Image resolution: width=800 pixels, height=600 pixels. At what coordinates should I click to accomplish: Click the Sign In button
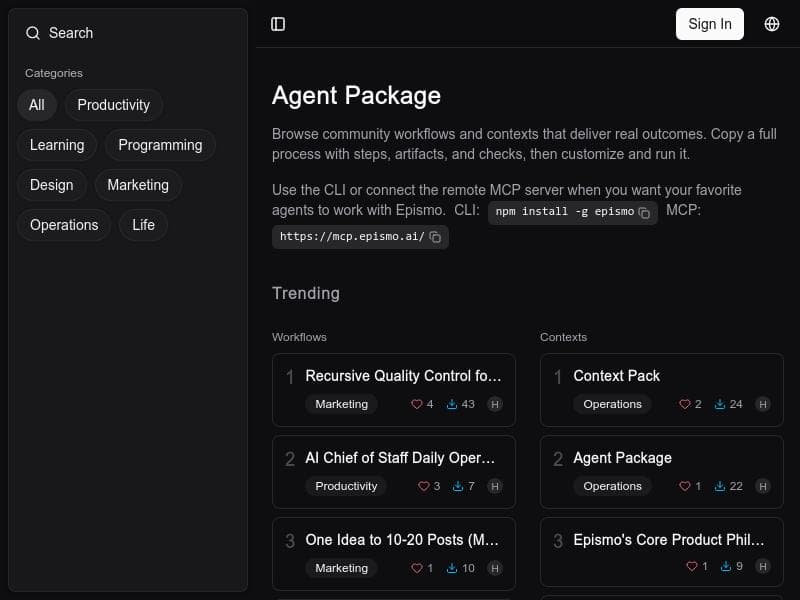710,23
